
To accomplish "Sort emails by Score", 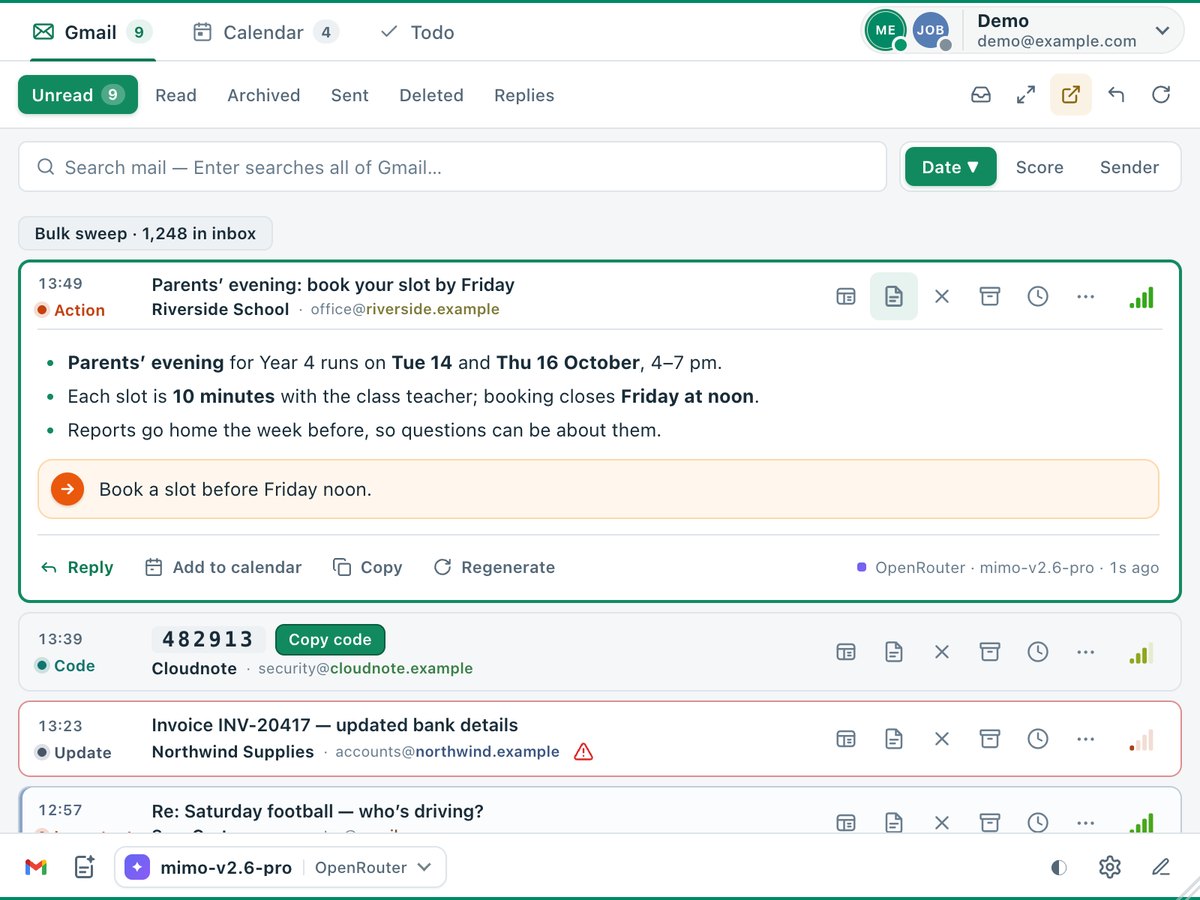I will [x=1040, y=167].
